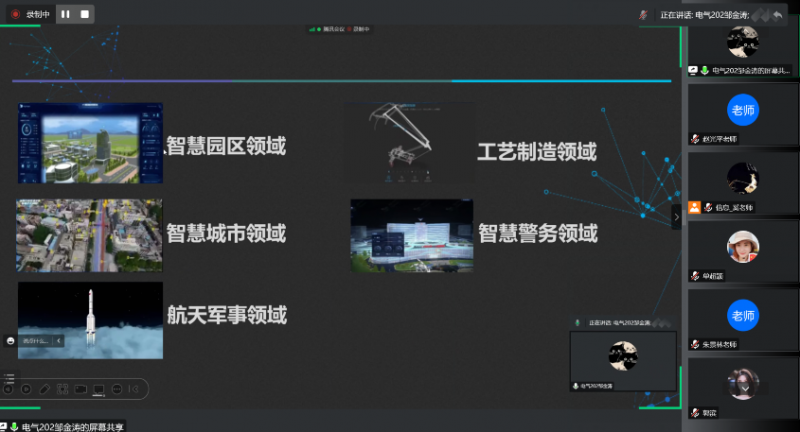The image size is (800, 432).
Task: Select the 智慧城市领域 aerial city image
Action: pyautogui.click(x=89, y=235)
